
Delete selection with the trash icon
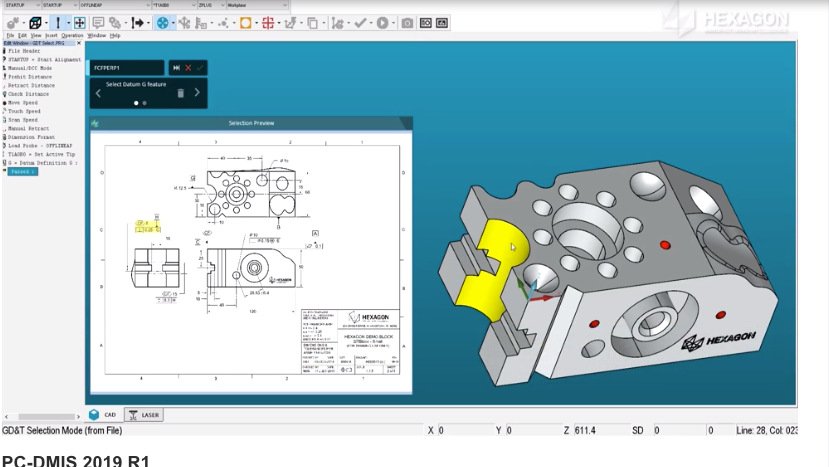[180, 93]
